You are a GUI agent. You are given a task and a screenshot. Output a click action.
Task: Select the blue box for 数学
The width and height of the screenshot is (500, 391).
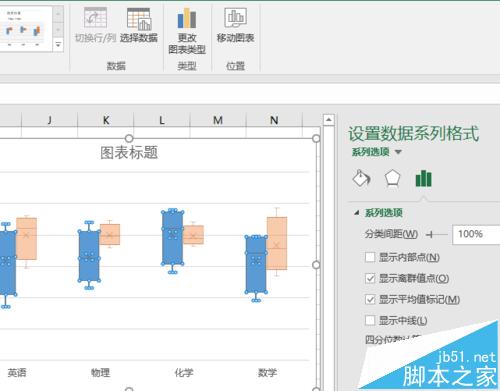pos(256,265)
